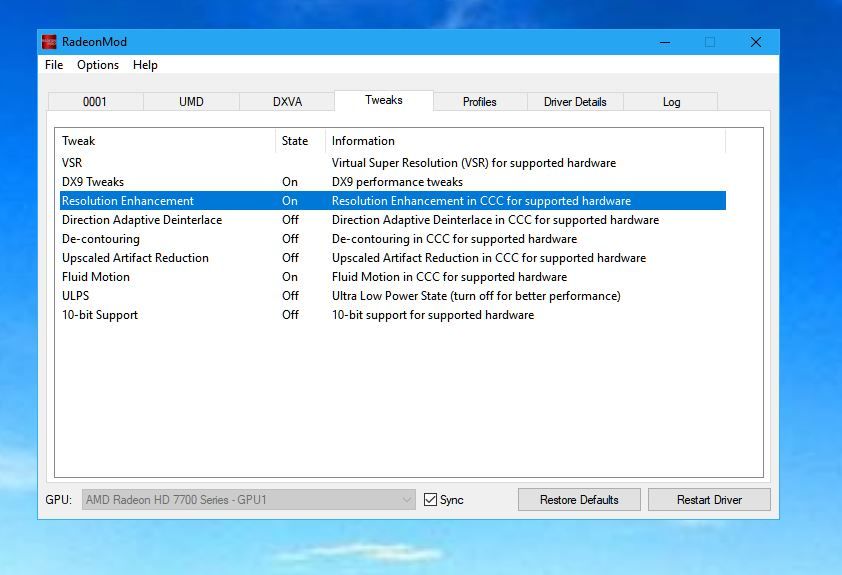Click the Restore Defaults button
842x575 pixels.
point(579,500)
